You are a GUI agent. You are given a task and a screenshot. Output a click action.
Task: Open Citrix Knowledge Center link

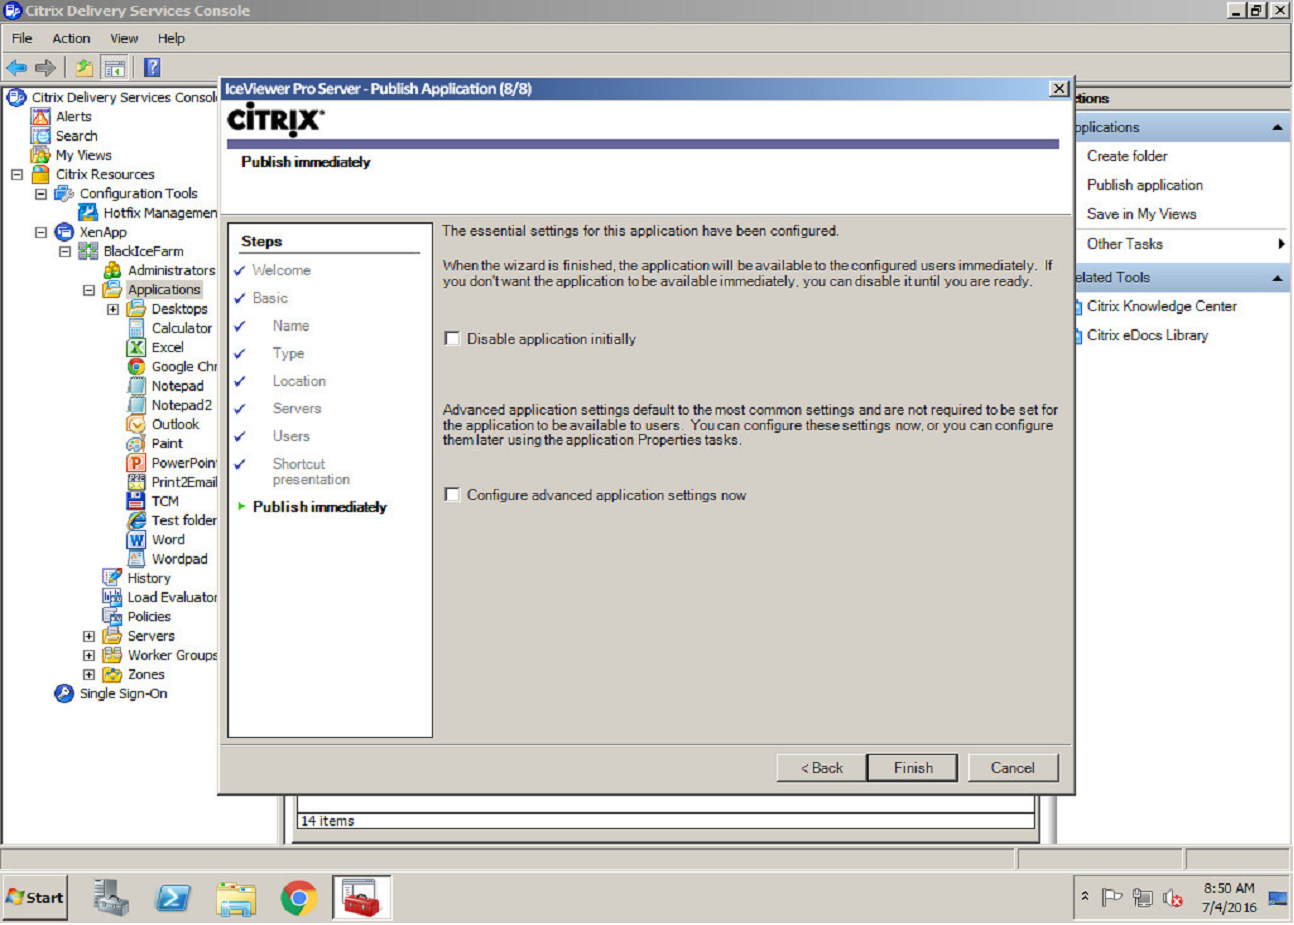(1162, 306)
